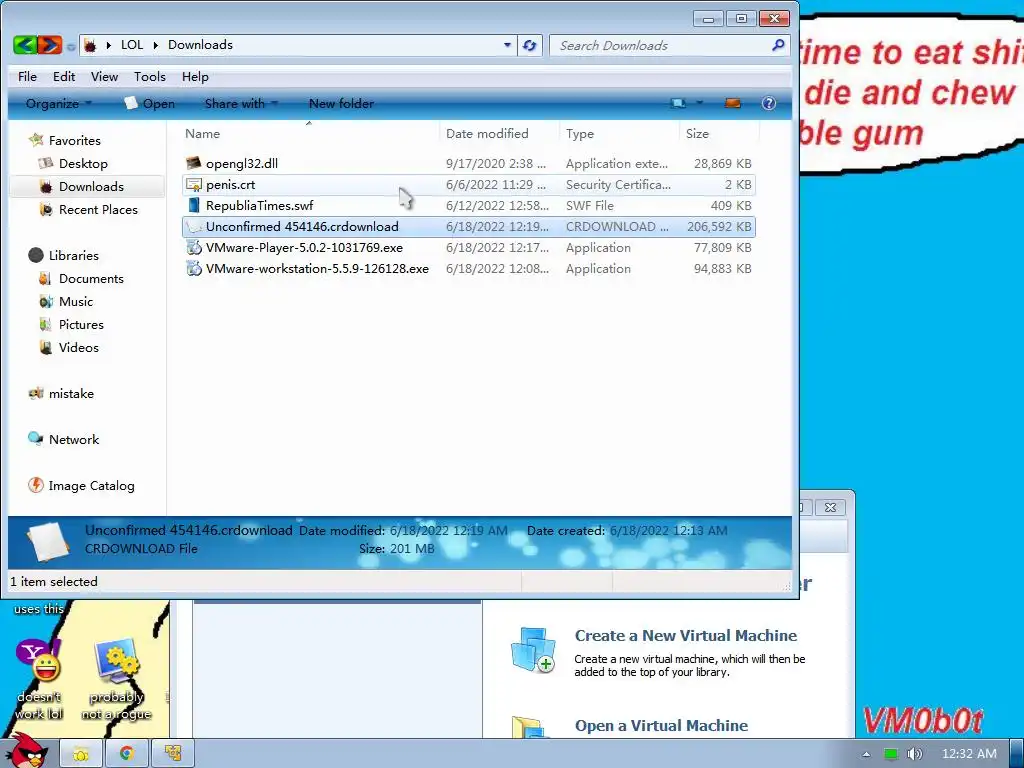Click Downloads in the address path
The height and width of the screenshot is (768, 1024).
tap(200, 45)
